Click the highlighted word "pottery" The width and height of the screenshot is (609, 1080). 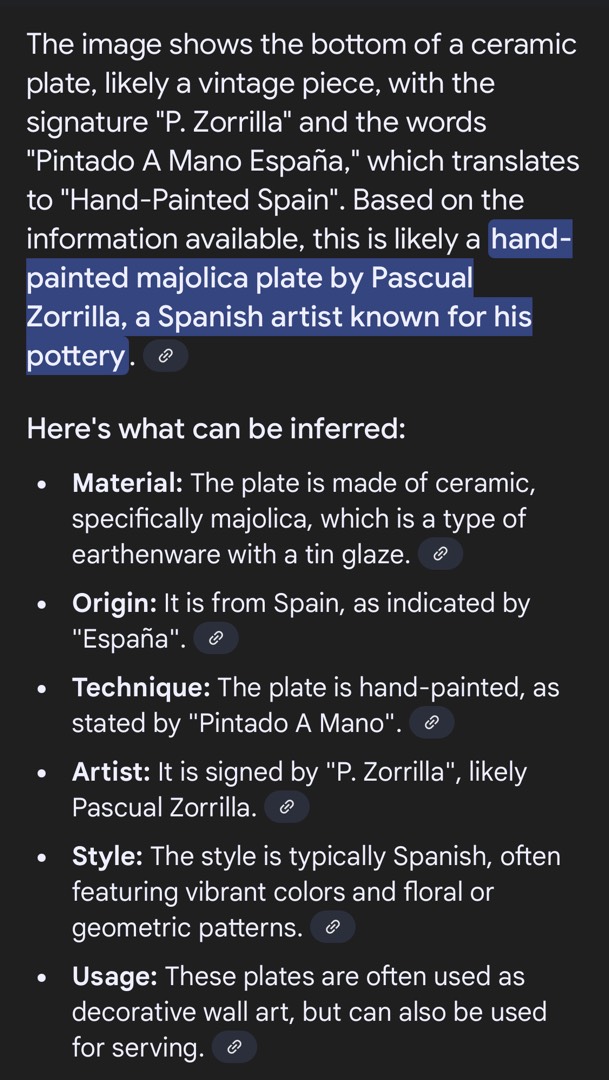coord(77,356)
